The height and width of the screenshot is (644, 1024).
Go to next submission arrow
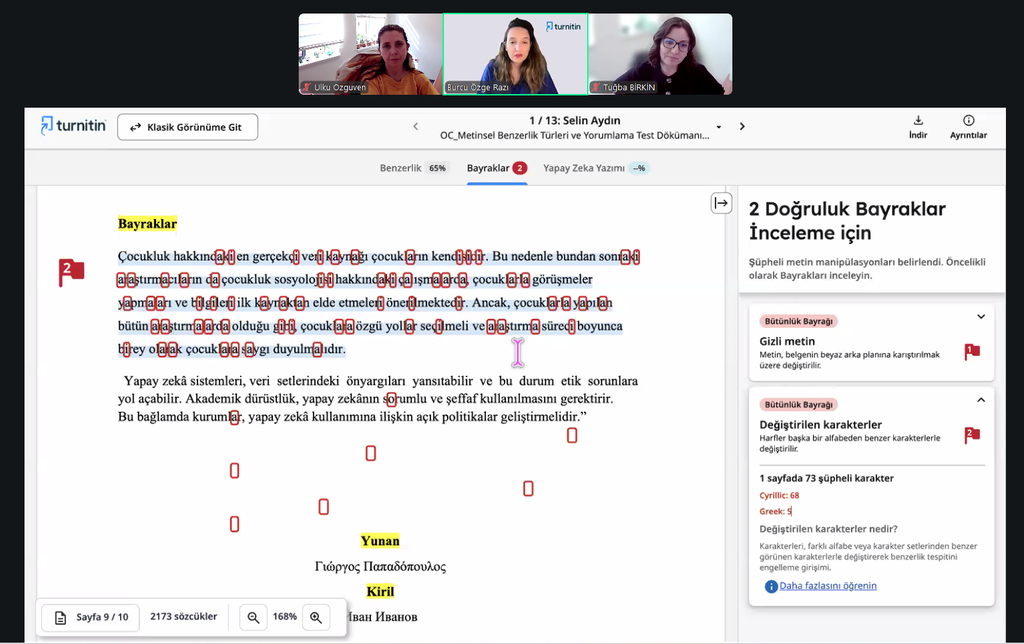[742, 126]
